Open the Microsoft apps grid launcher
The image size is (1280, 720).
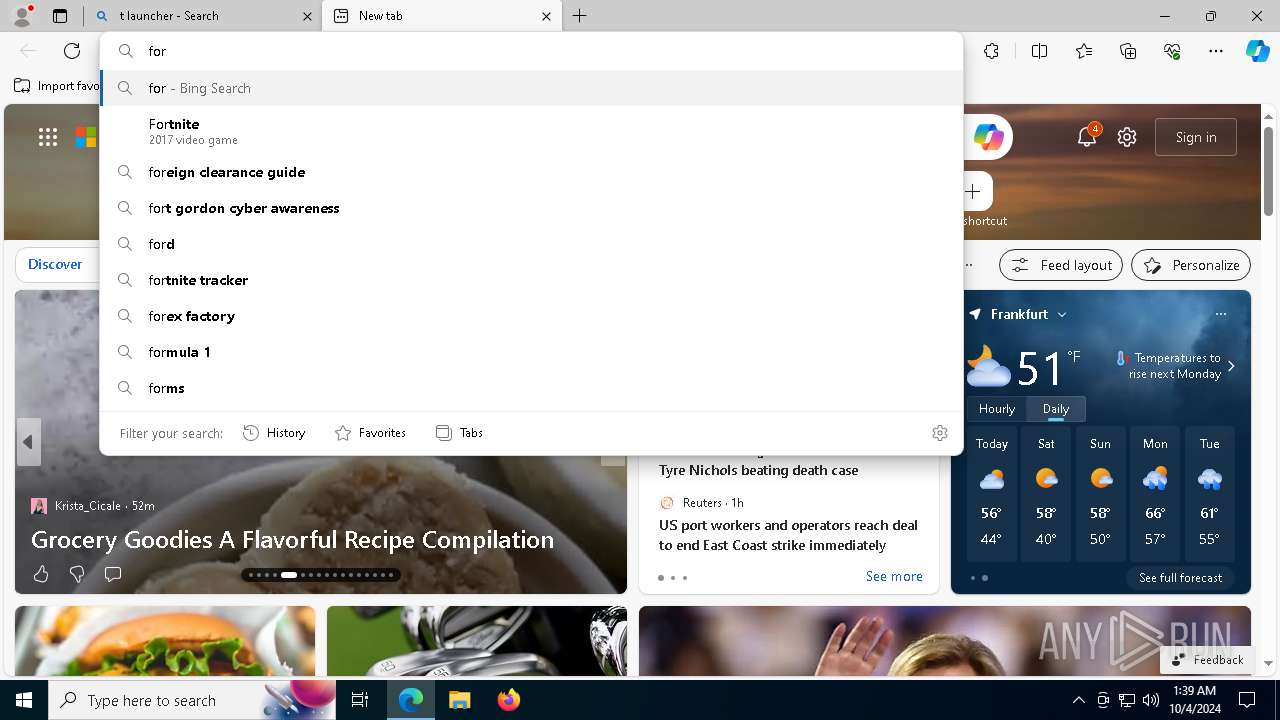coord(48,137)
